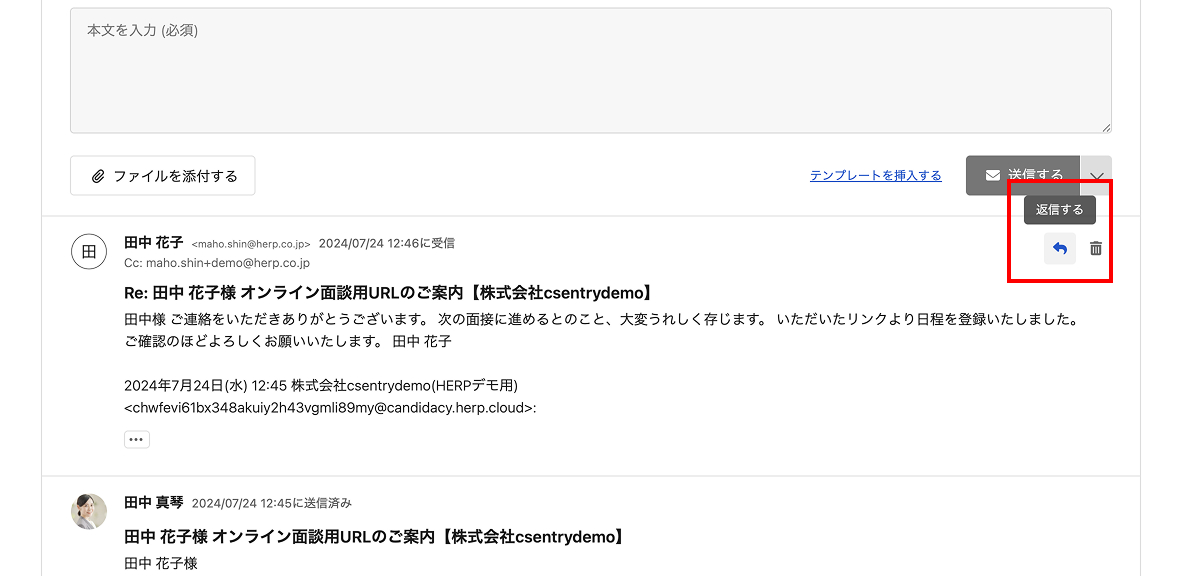The width and height of the screenshot is (1178, 576).
Task: Click the 返信する tooltip label
Action: coord(1059,210)
